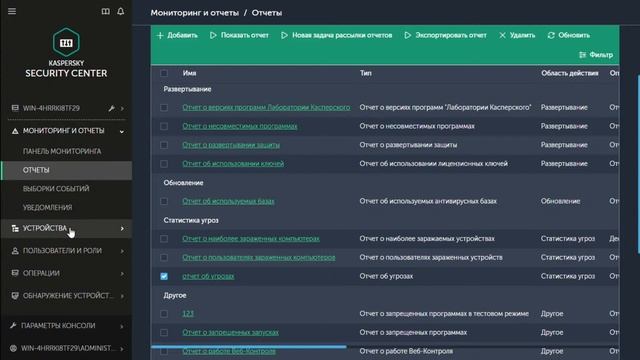The width and height of the screenshot is (640, 360).
Task: Check the box for Отчет о несовместимых программах
Action: coord(164,126)
